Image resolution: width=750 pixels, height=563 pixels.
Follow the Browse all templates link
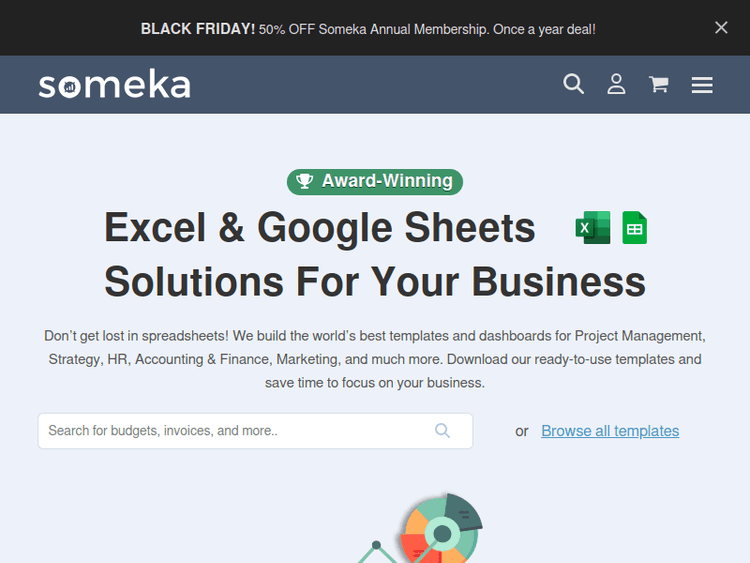click(x=610, y=431)
